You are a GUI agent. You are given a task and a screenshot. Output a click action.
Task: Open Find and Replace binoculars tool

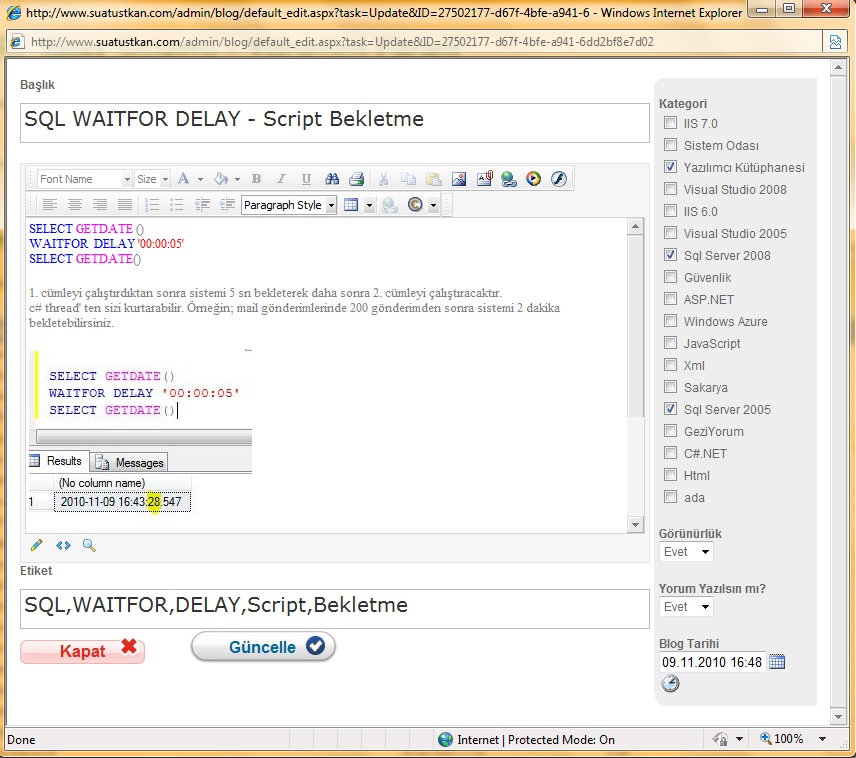(x=332, y=179)
